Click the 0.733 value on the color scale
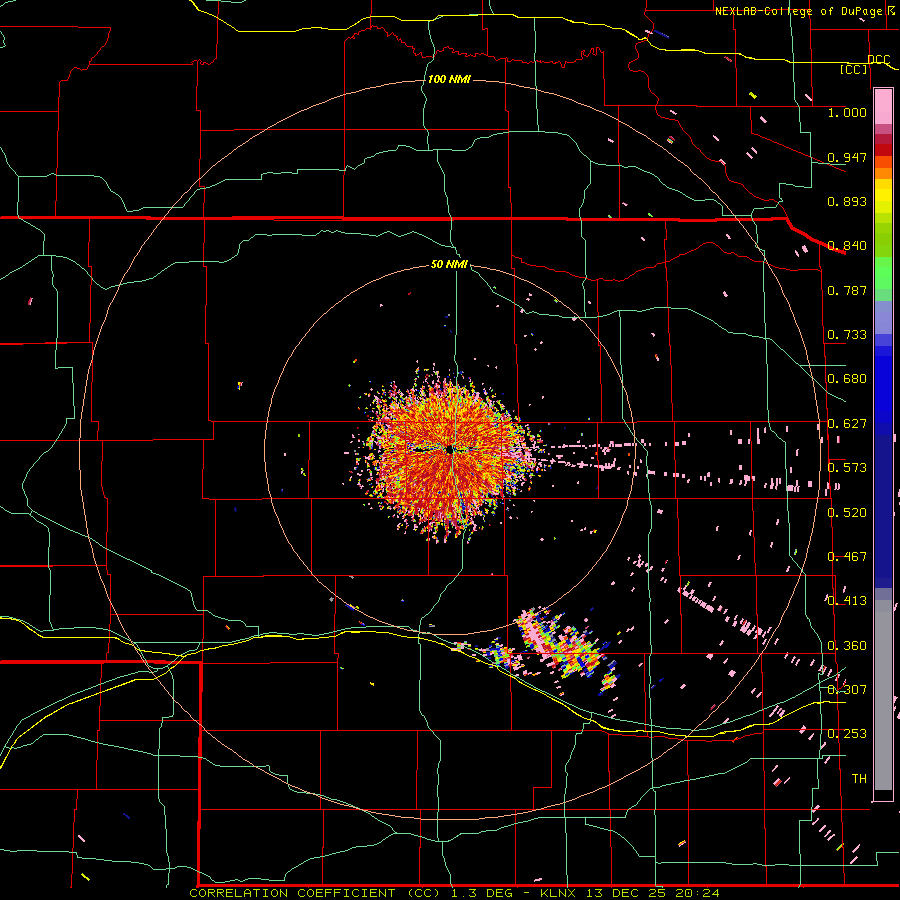This screenshot has width=900, height=900. tap(847, 335)
